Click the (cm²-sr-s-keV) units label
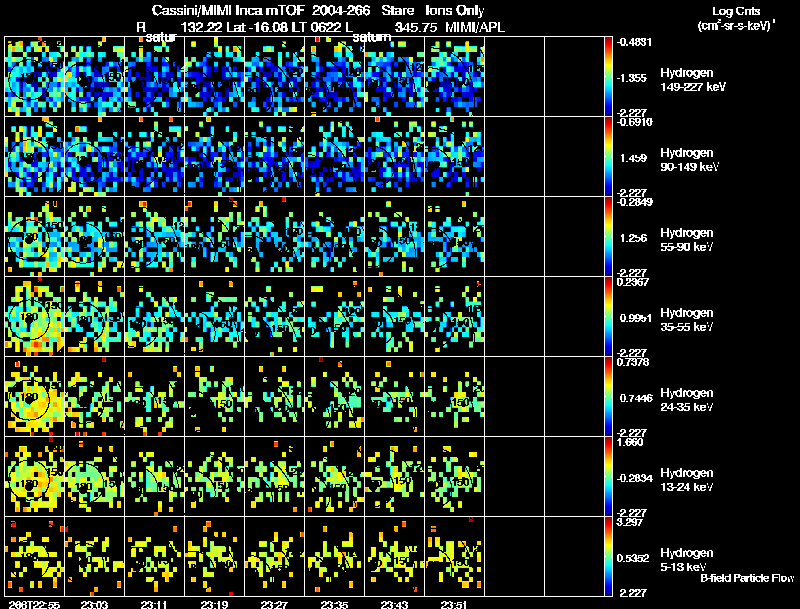This screenshot has height=609, width=800. click(736, 25)
